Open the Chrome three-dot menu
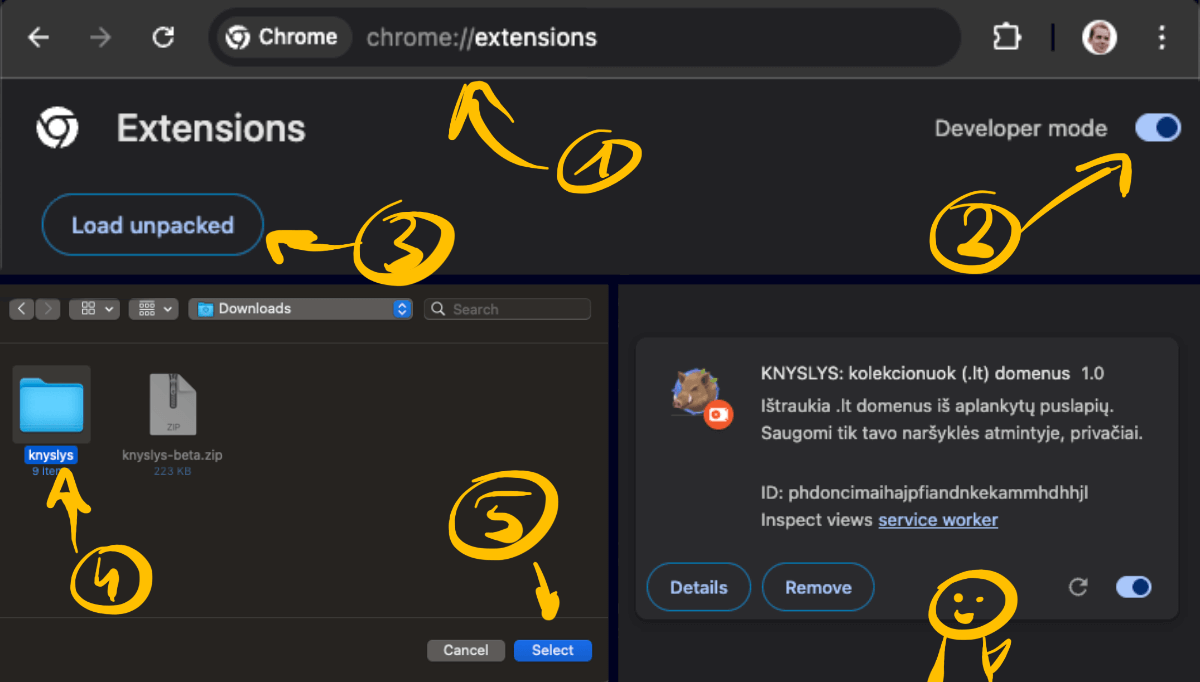This screenshot has width=1200, height=682. tap(1161, 38)
